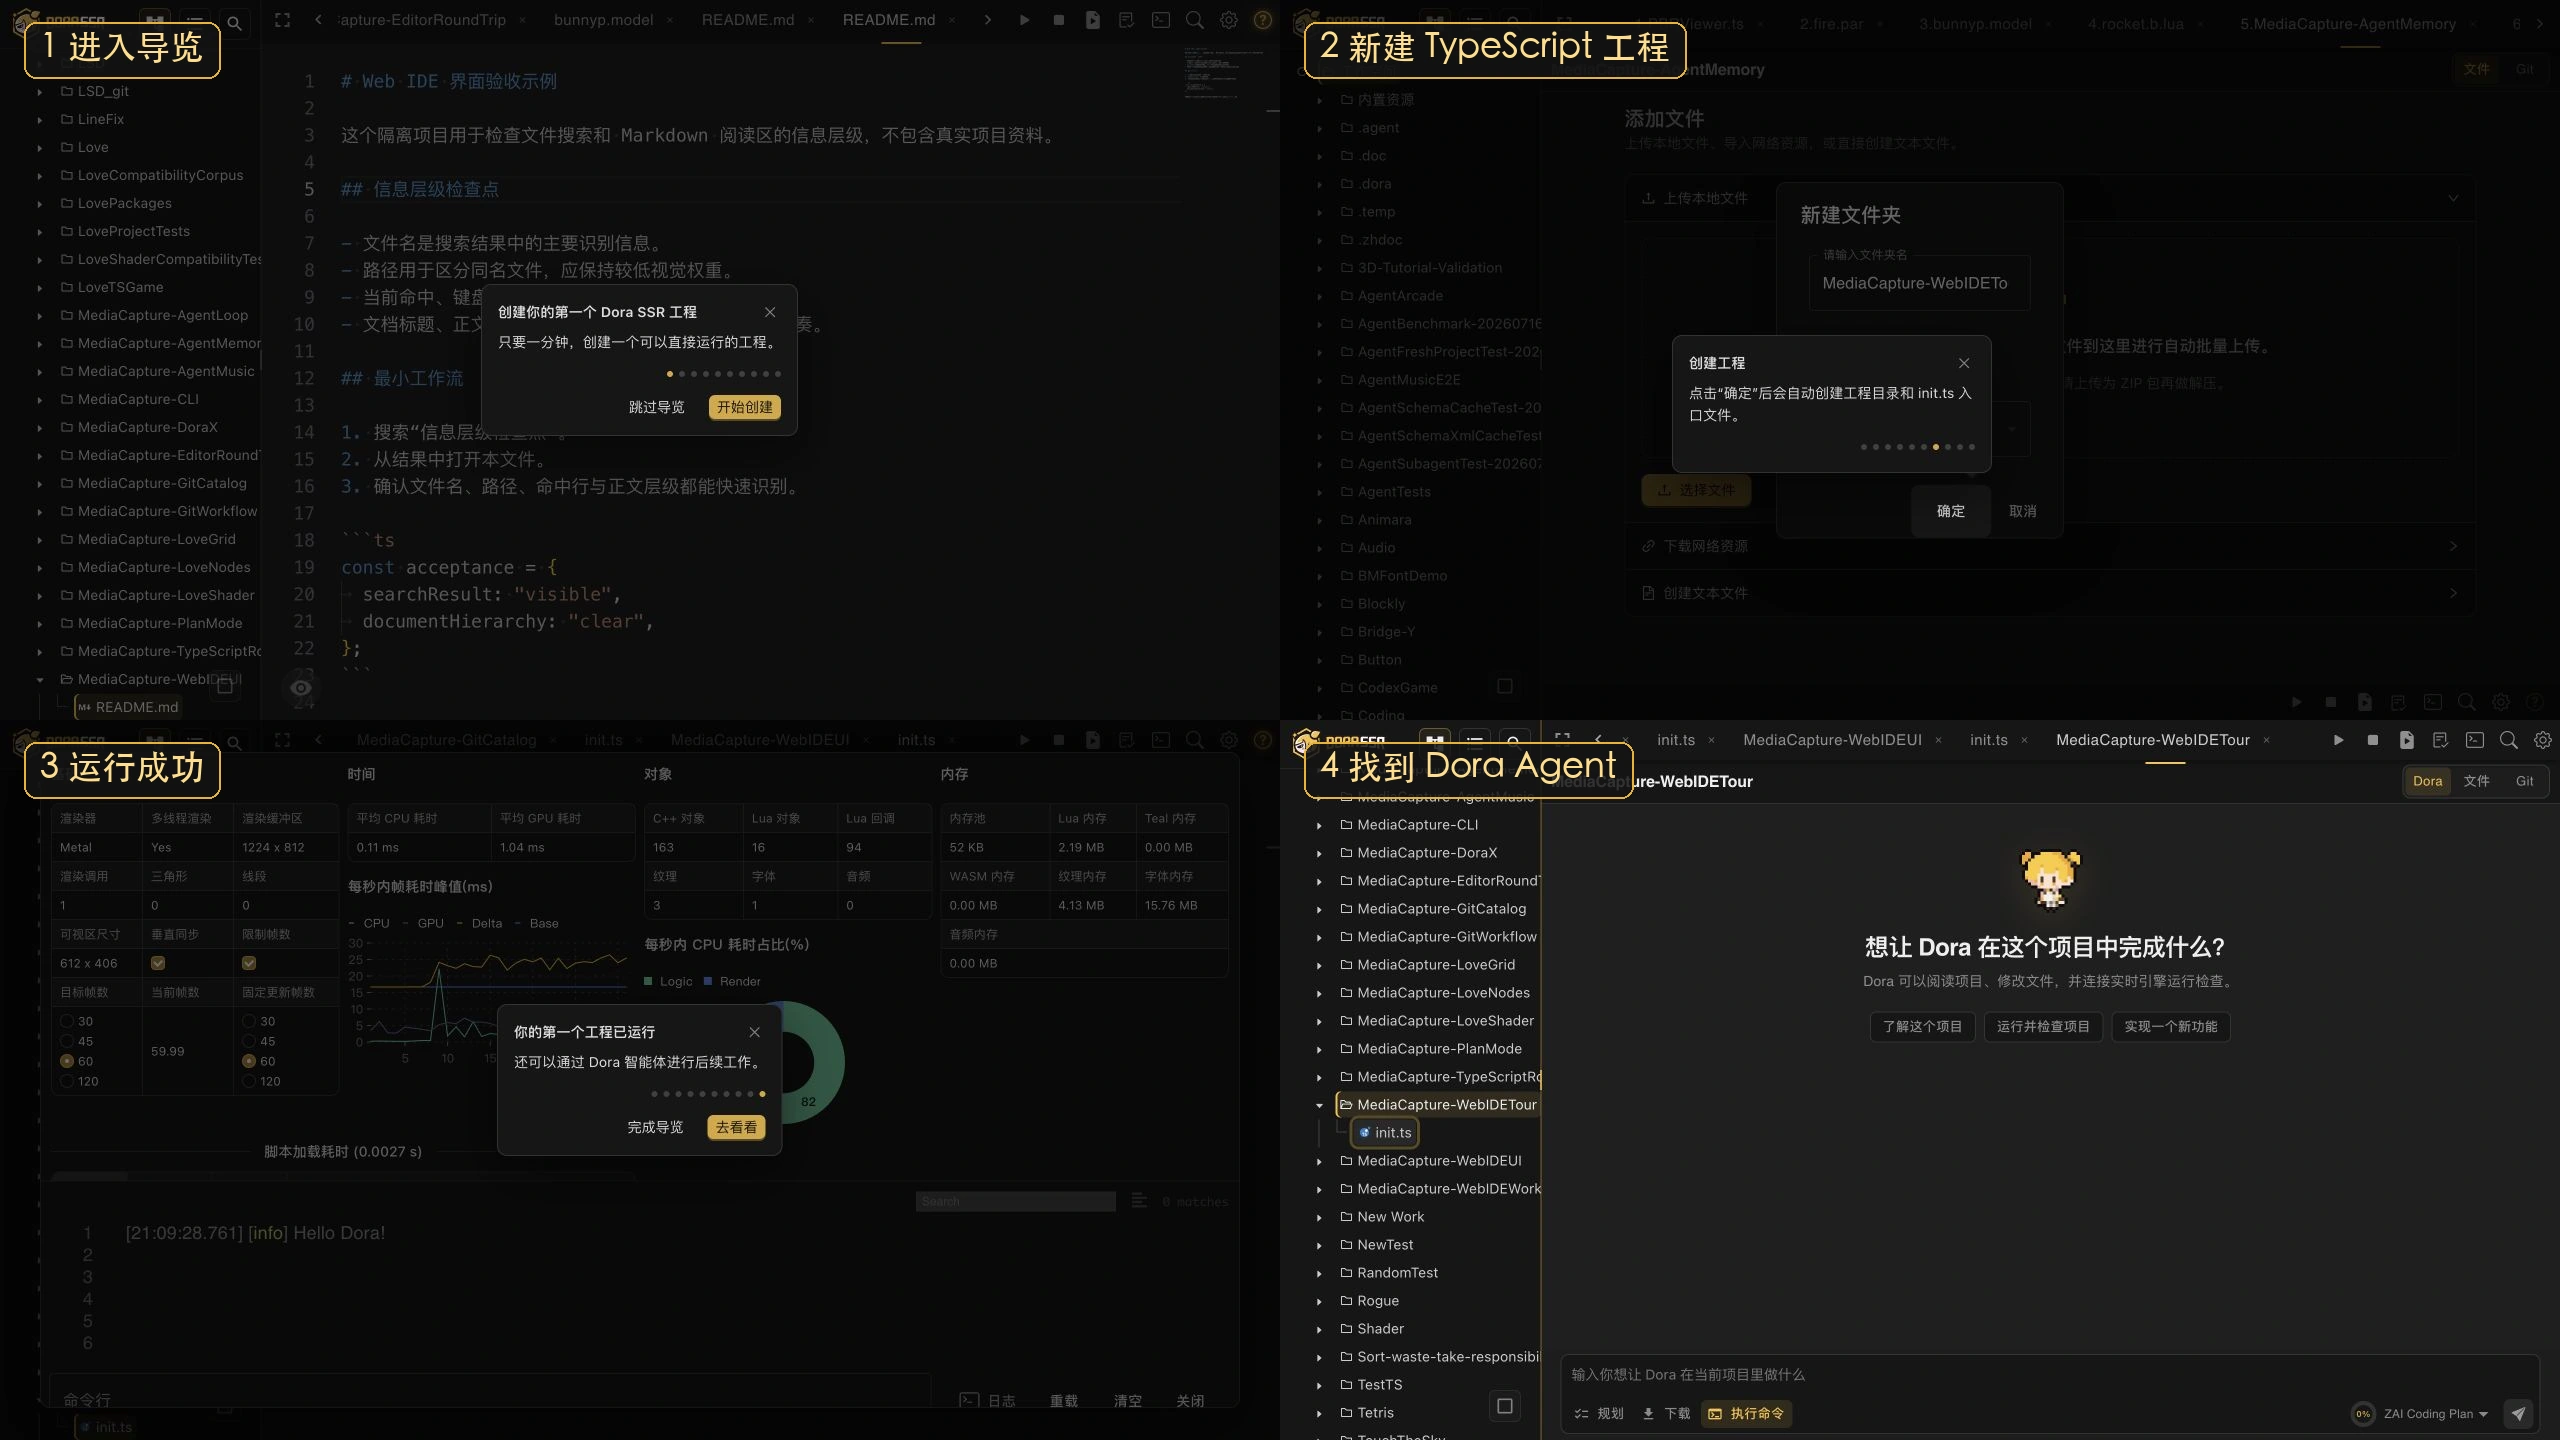This screenshot has height=1440, width=2560.
Task: Go back with the left chevron in panel 4
Action: coord(1598,740)
